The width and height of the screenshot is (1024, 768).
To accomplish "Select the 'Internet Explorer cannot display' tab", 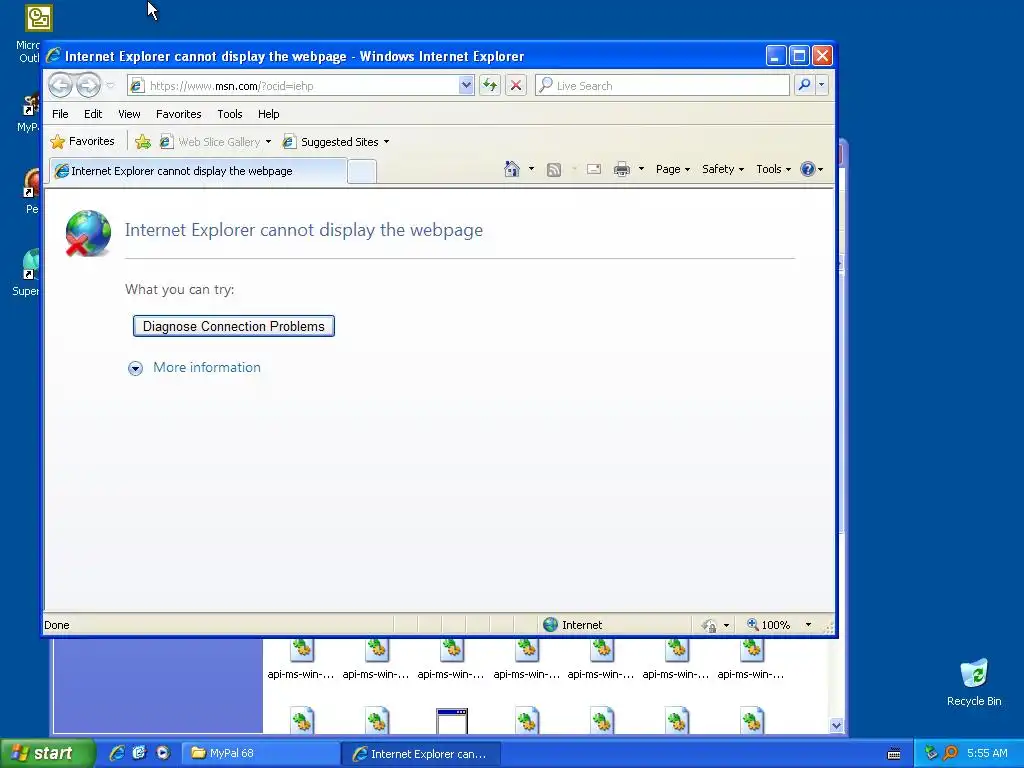I will (x=198, y=171).
